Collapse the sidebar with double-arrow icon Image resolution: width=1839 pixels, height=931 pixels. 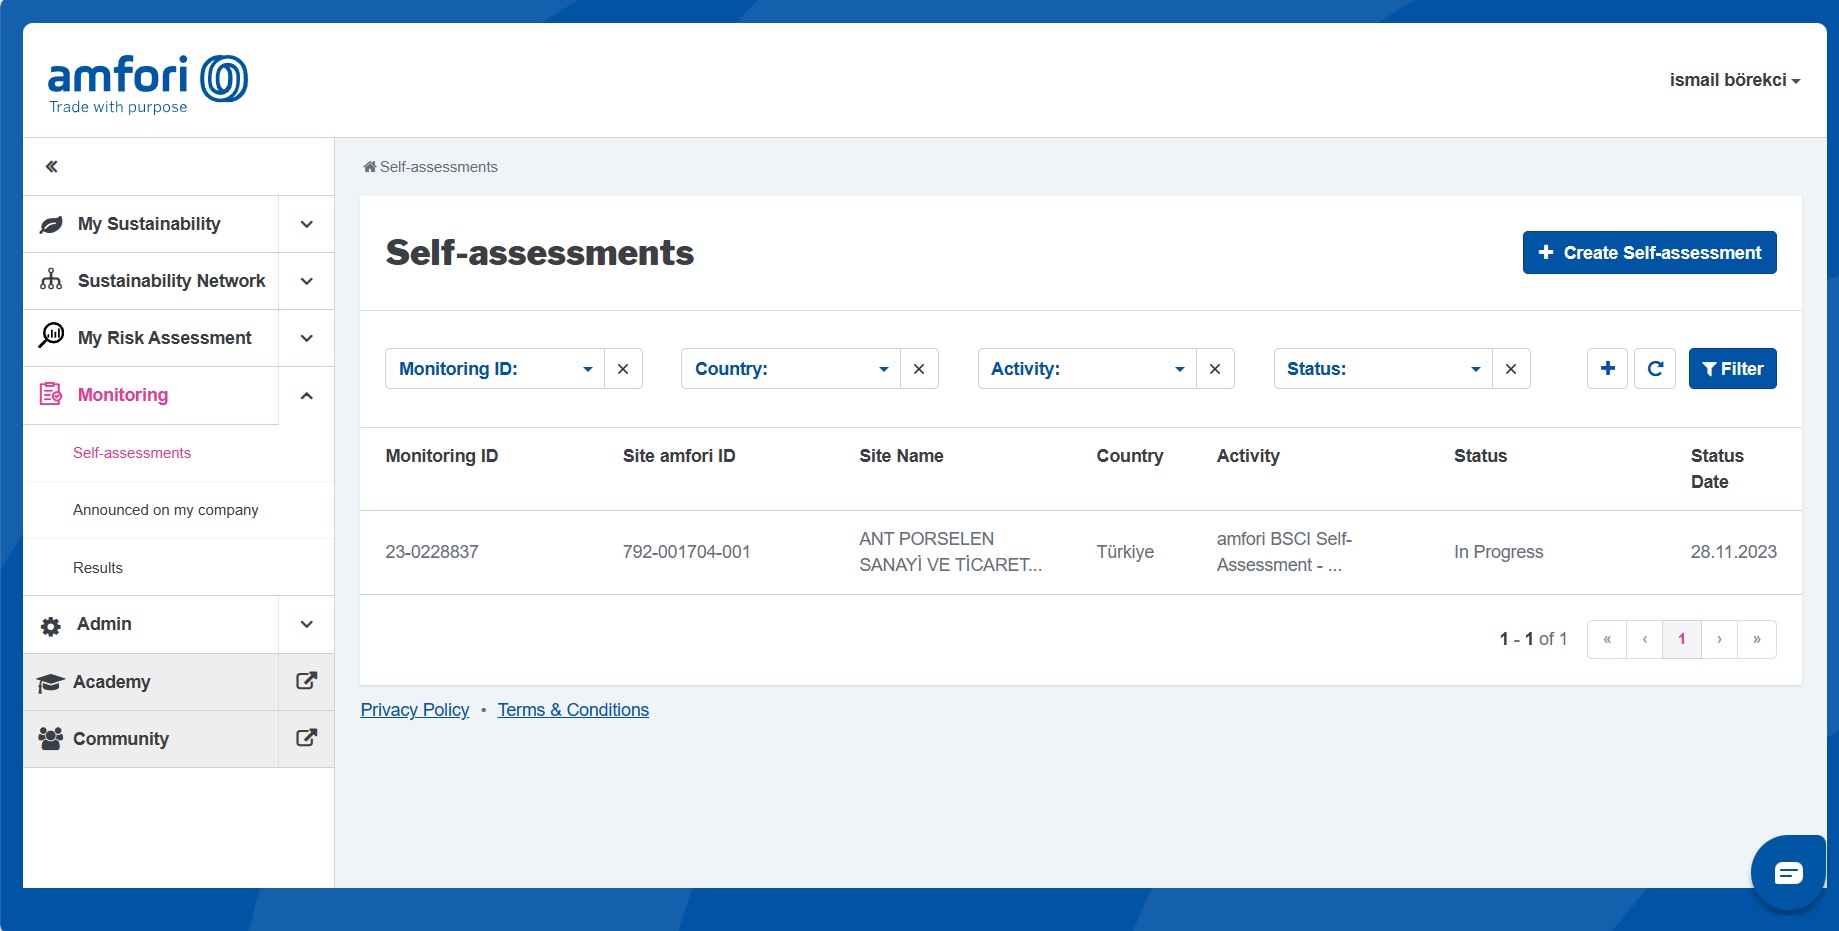(x=51, y=167)
